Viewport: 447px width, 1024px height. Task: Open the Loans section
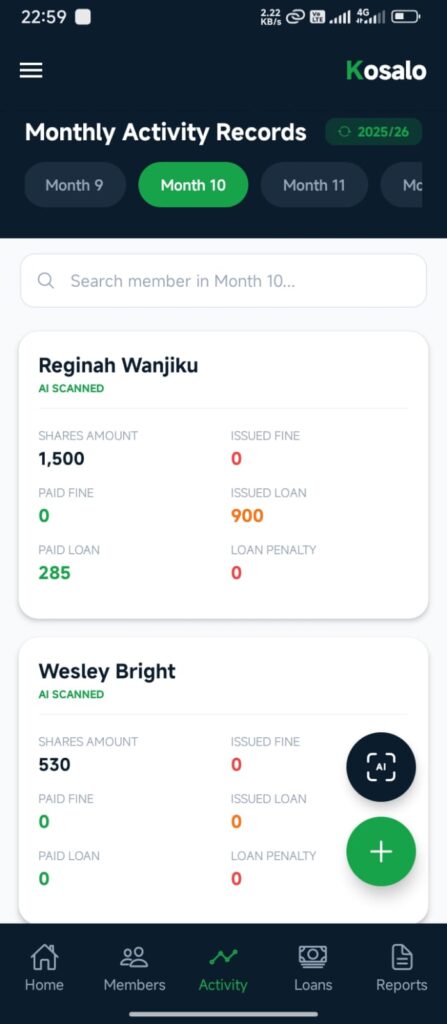tap(312, 968)
